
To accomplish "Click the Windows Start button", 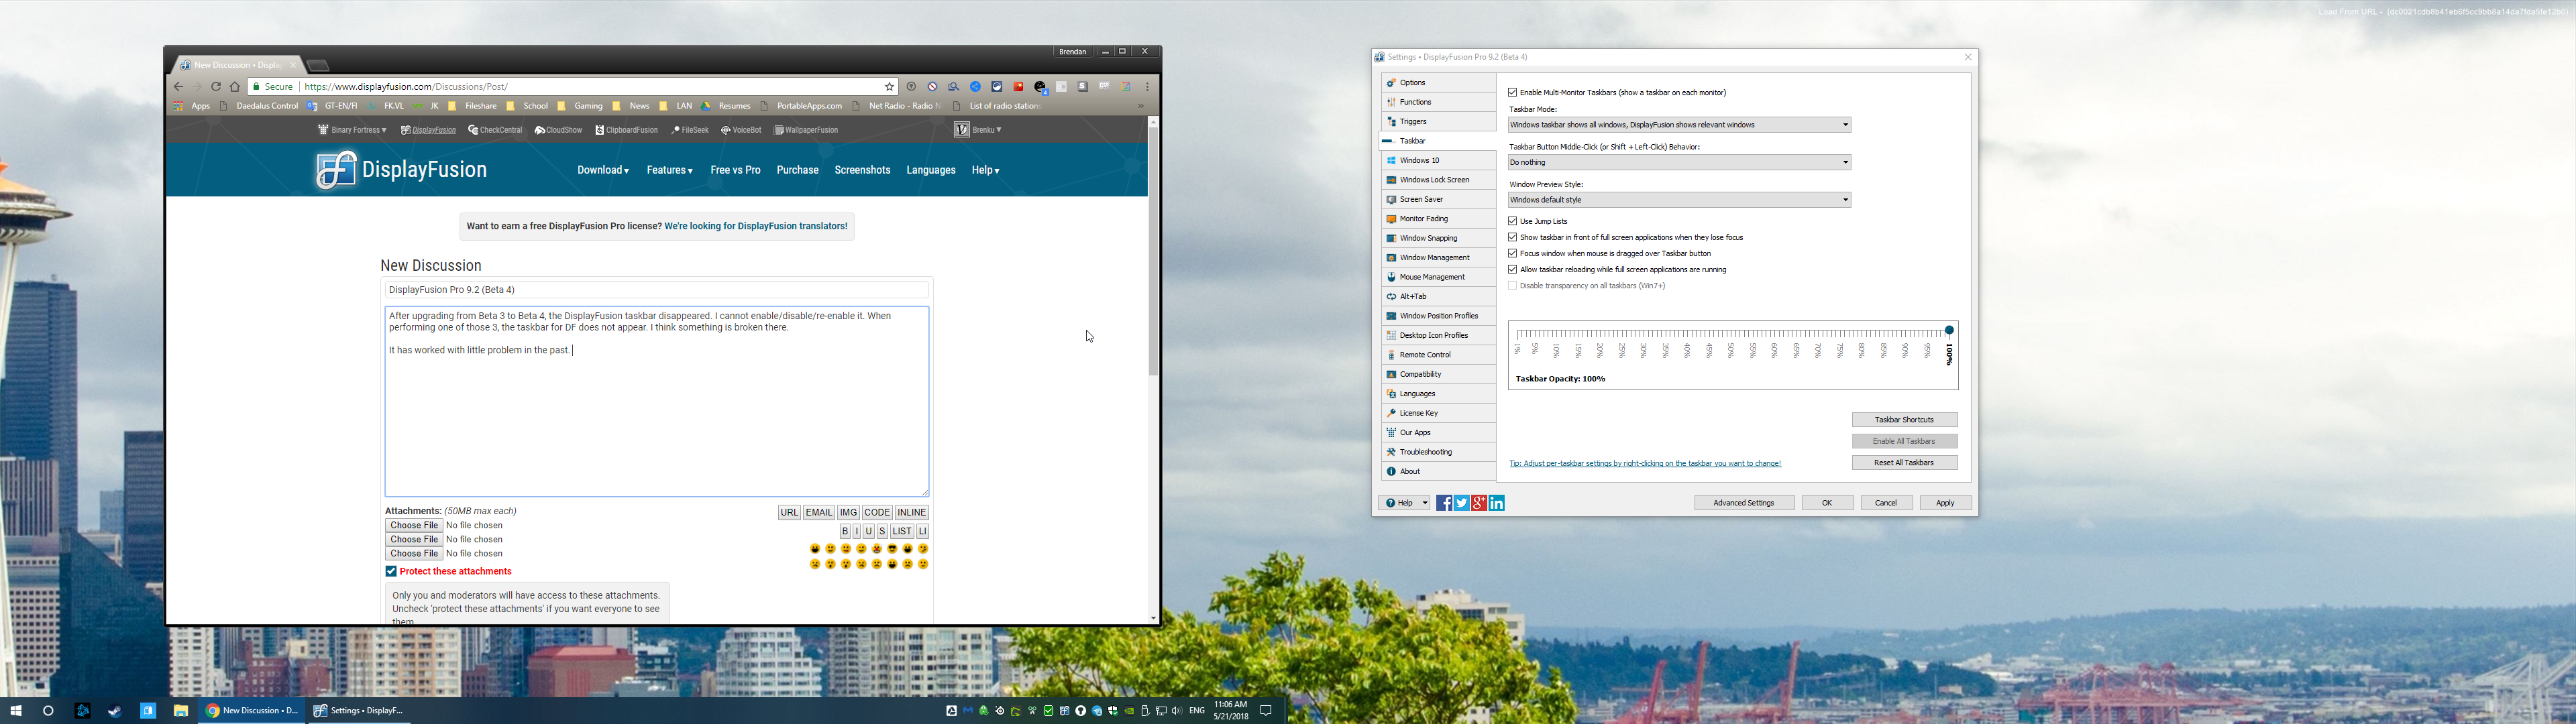I will pos(16,711).
